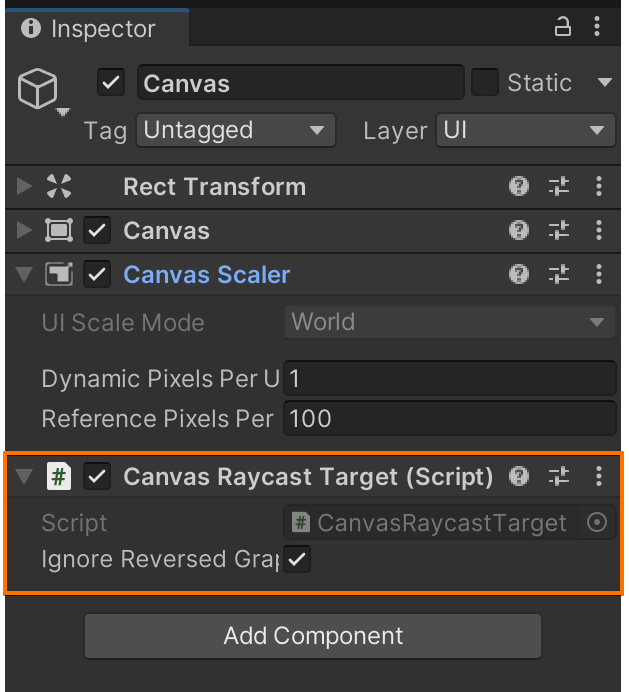Image resolution: width=629 pixels, height=692 pixels.
Task: Enable the Static checkbox
Action: pyautogui.click(x=485, y=82)
